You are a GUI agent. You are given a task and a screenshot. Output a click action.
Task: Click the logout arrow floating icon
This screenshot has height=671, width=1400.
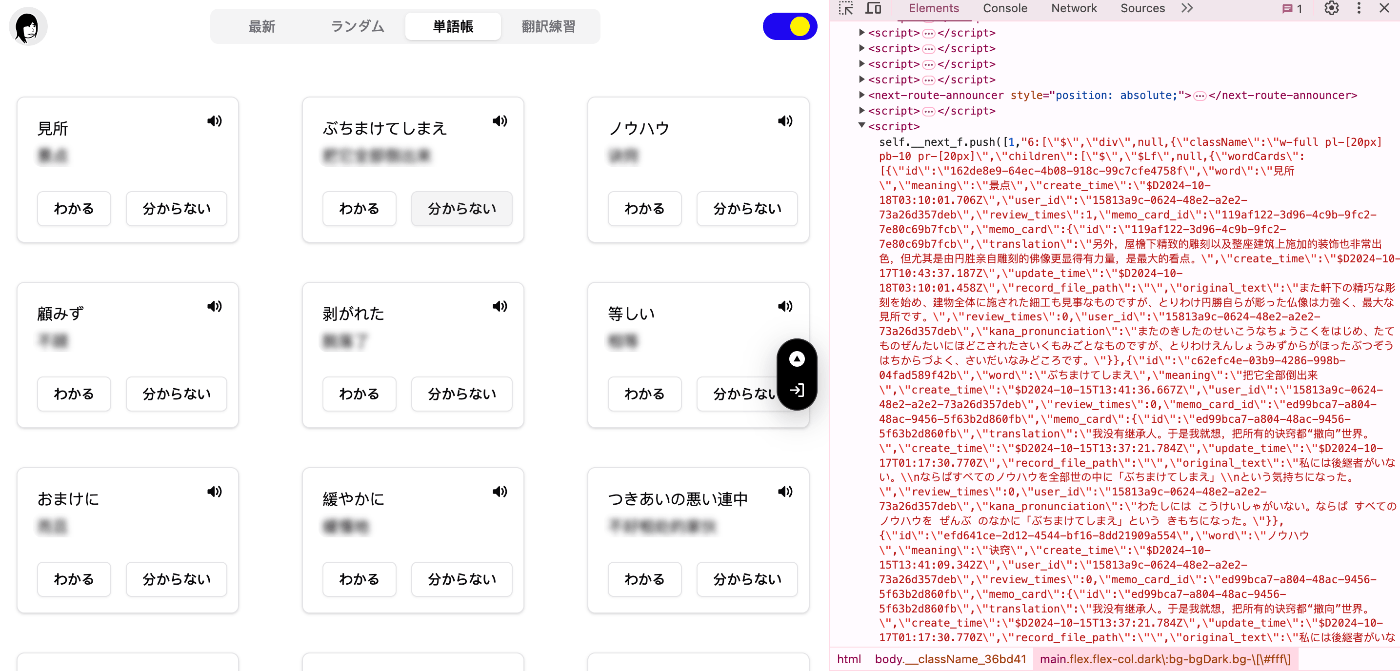click(797, 390)
